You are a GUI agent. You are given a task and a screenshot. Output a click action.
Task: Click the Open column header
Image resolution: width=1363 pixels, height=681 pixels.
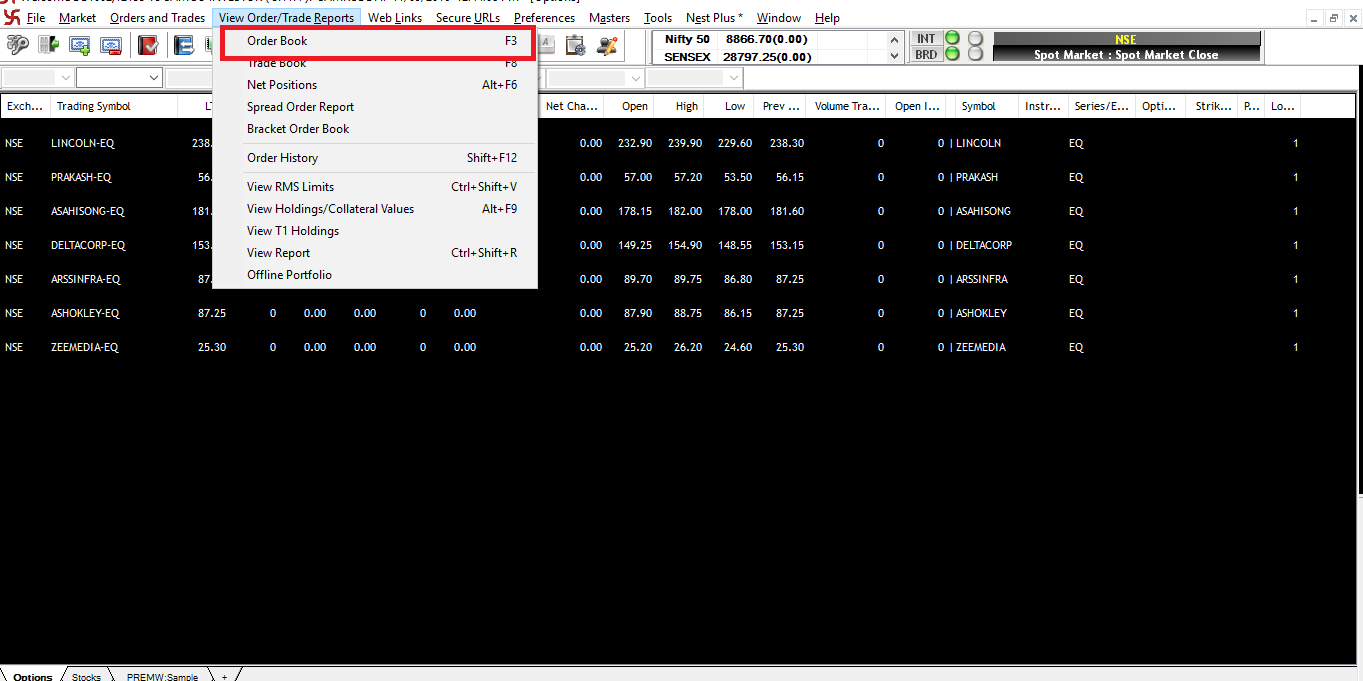(629, 106)
